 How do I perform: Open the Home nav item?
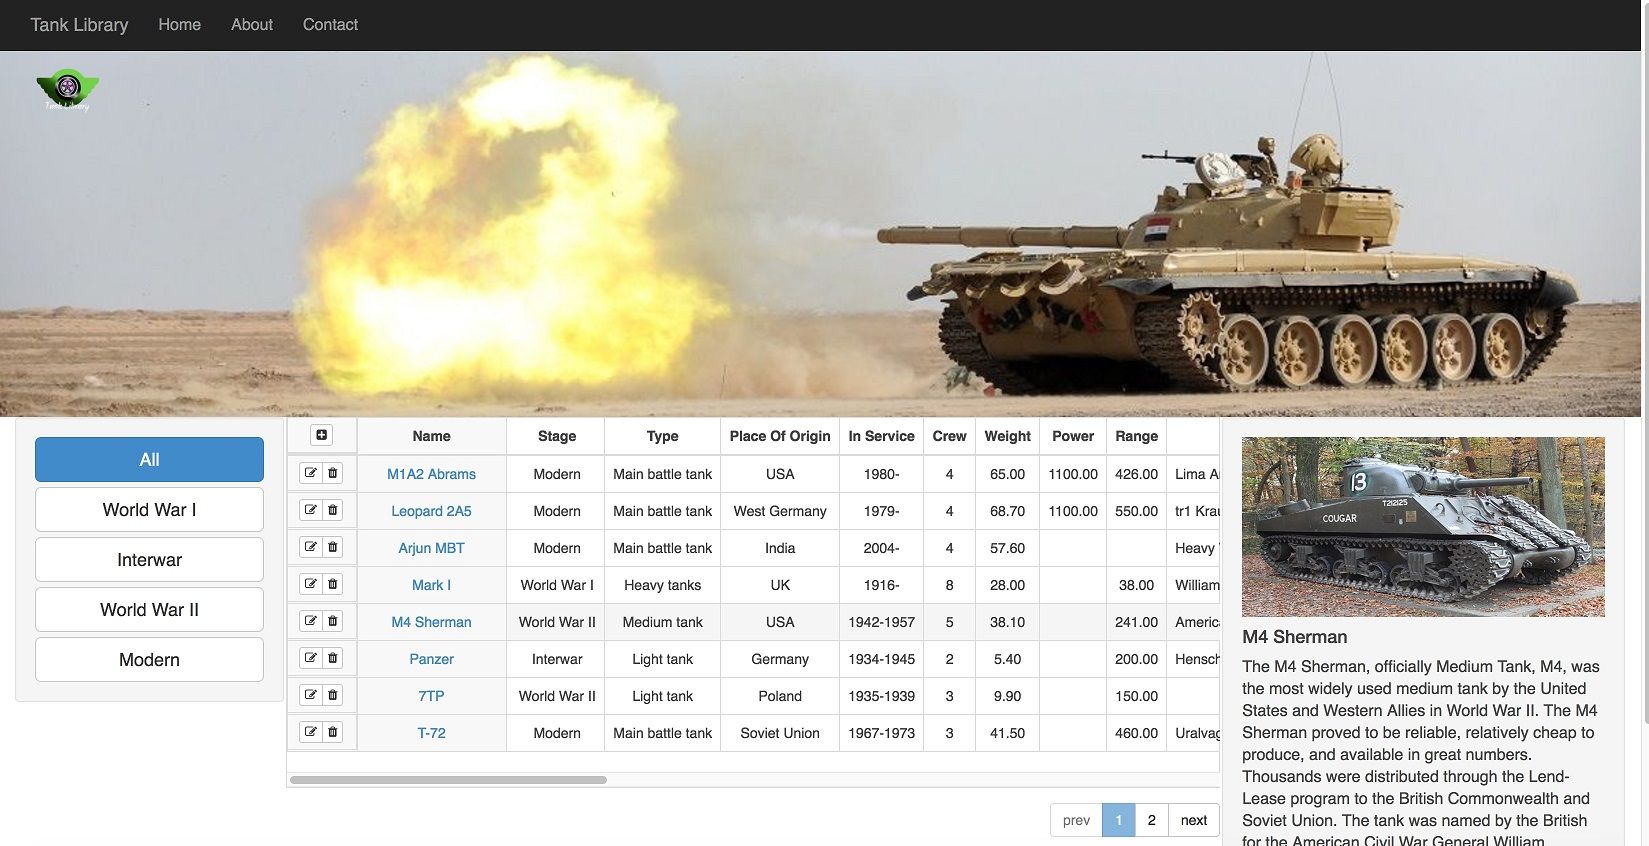(x=180, y=25)
